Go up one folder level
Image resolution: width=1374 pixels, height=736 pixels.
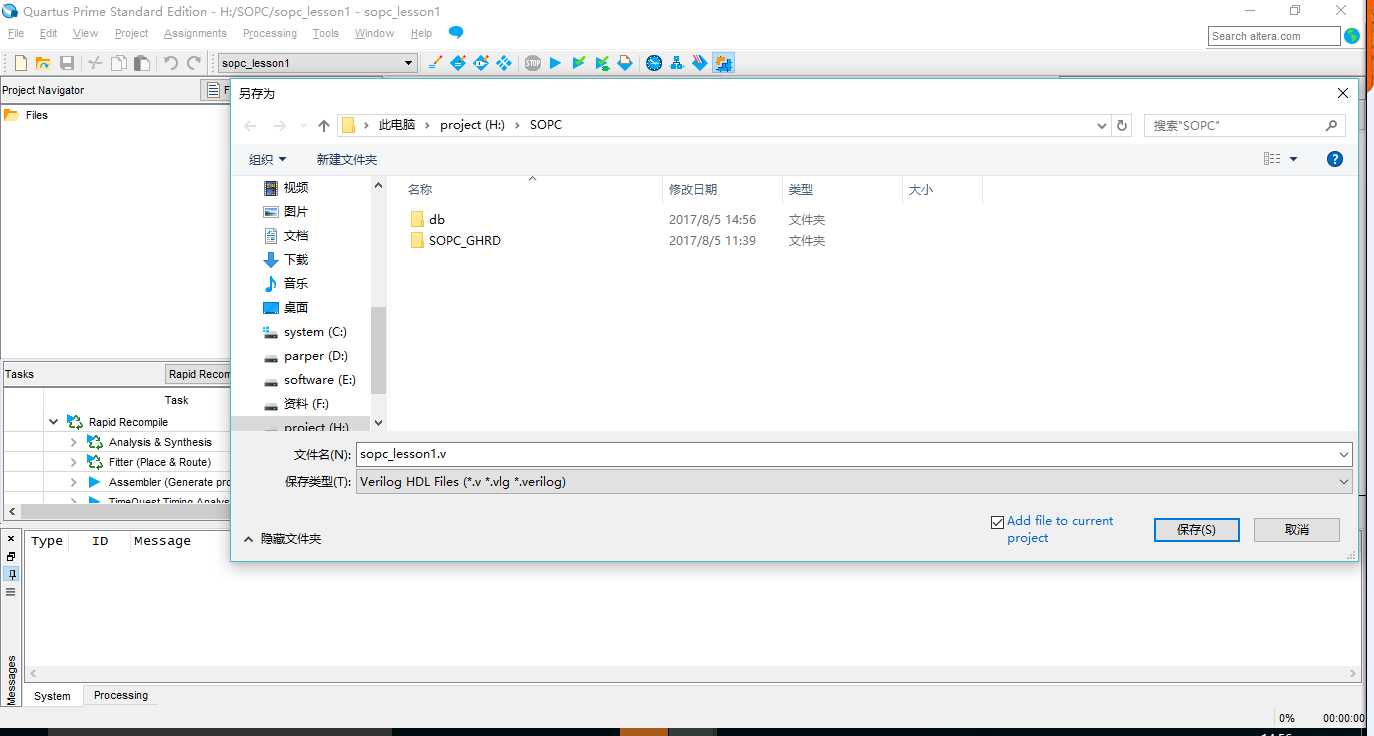[x=323, y=126]
